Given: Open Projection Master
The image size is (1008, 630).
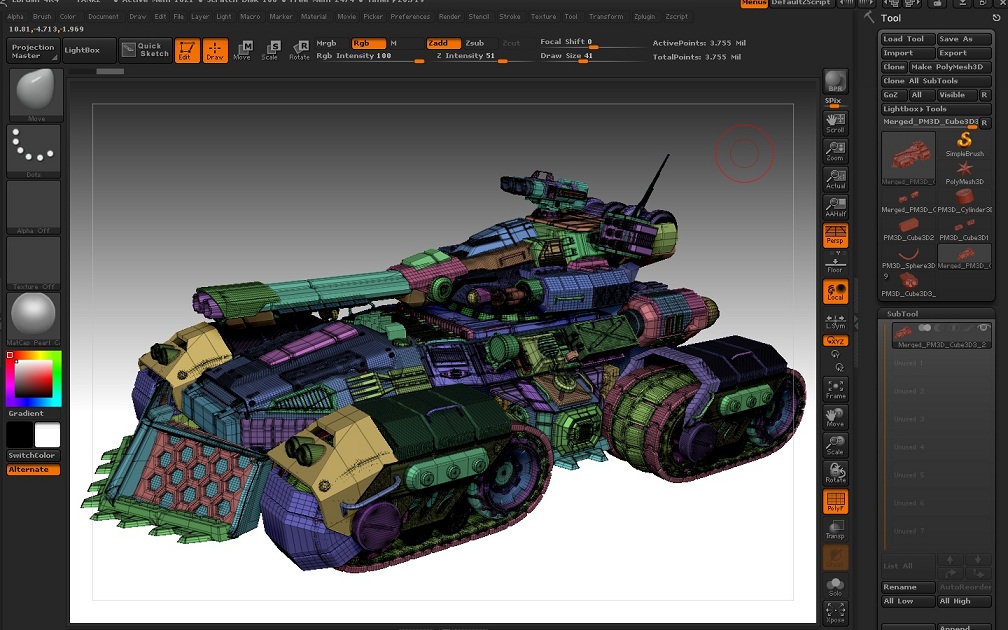Looking at the screenshot, I should pyautogui.click(x=33, y=51).
